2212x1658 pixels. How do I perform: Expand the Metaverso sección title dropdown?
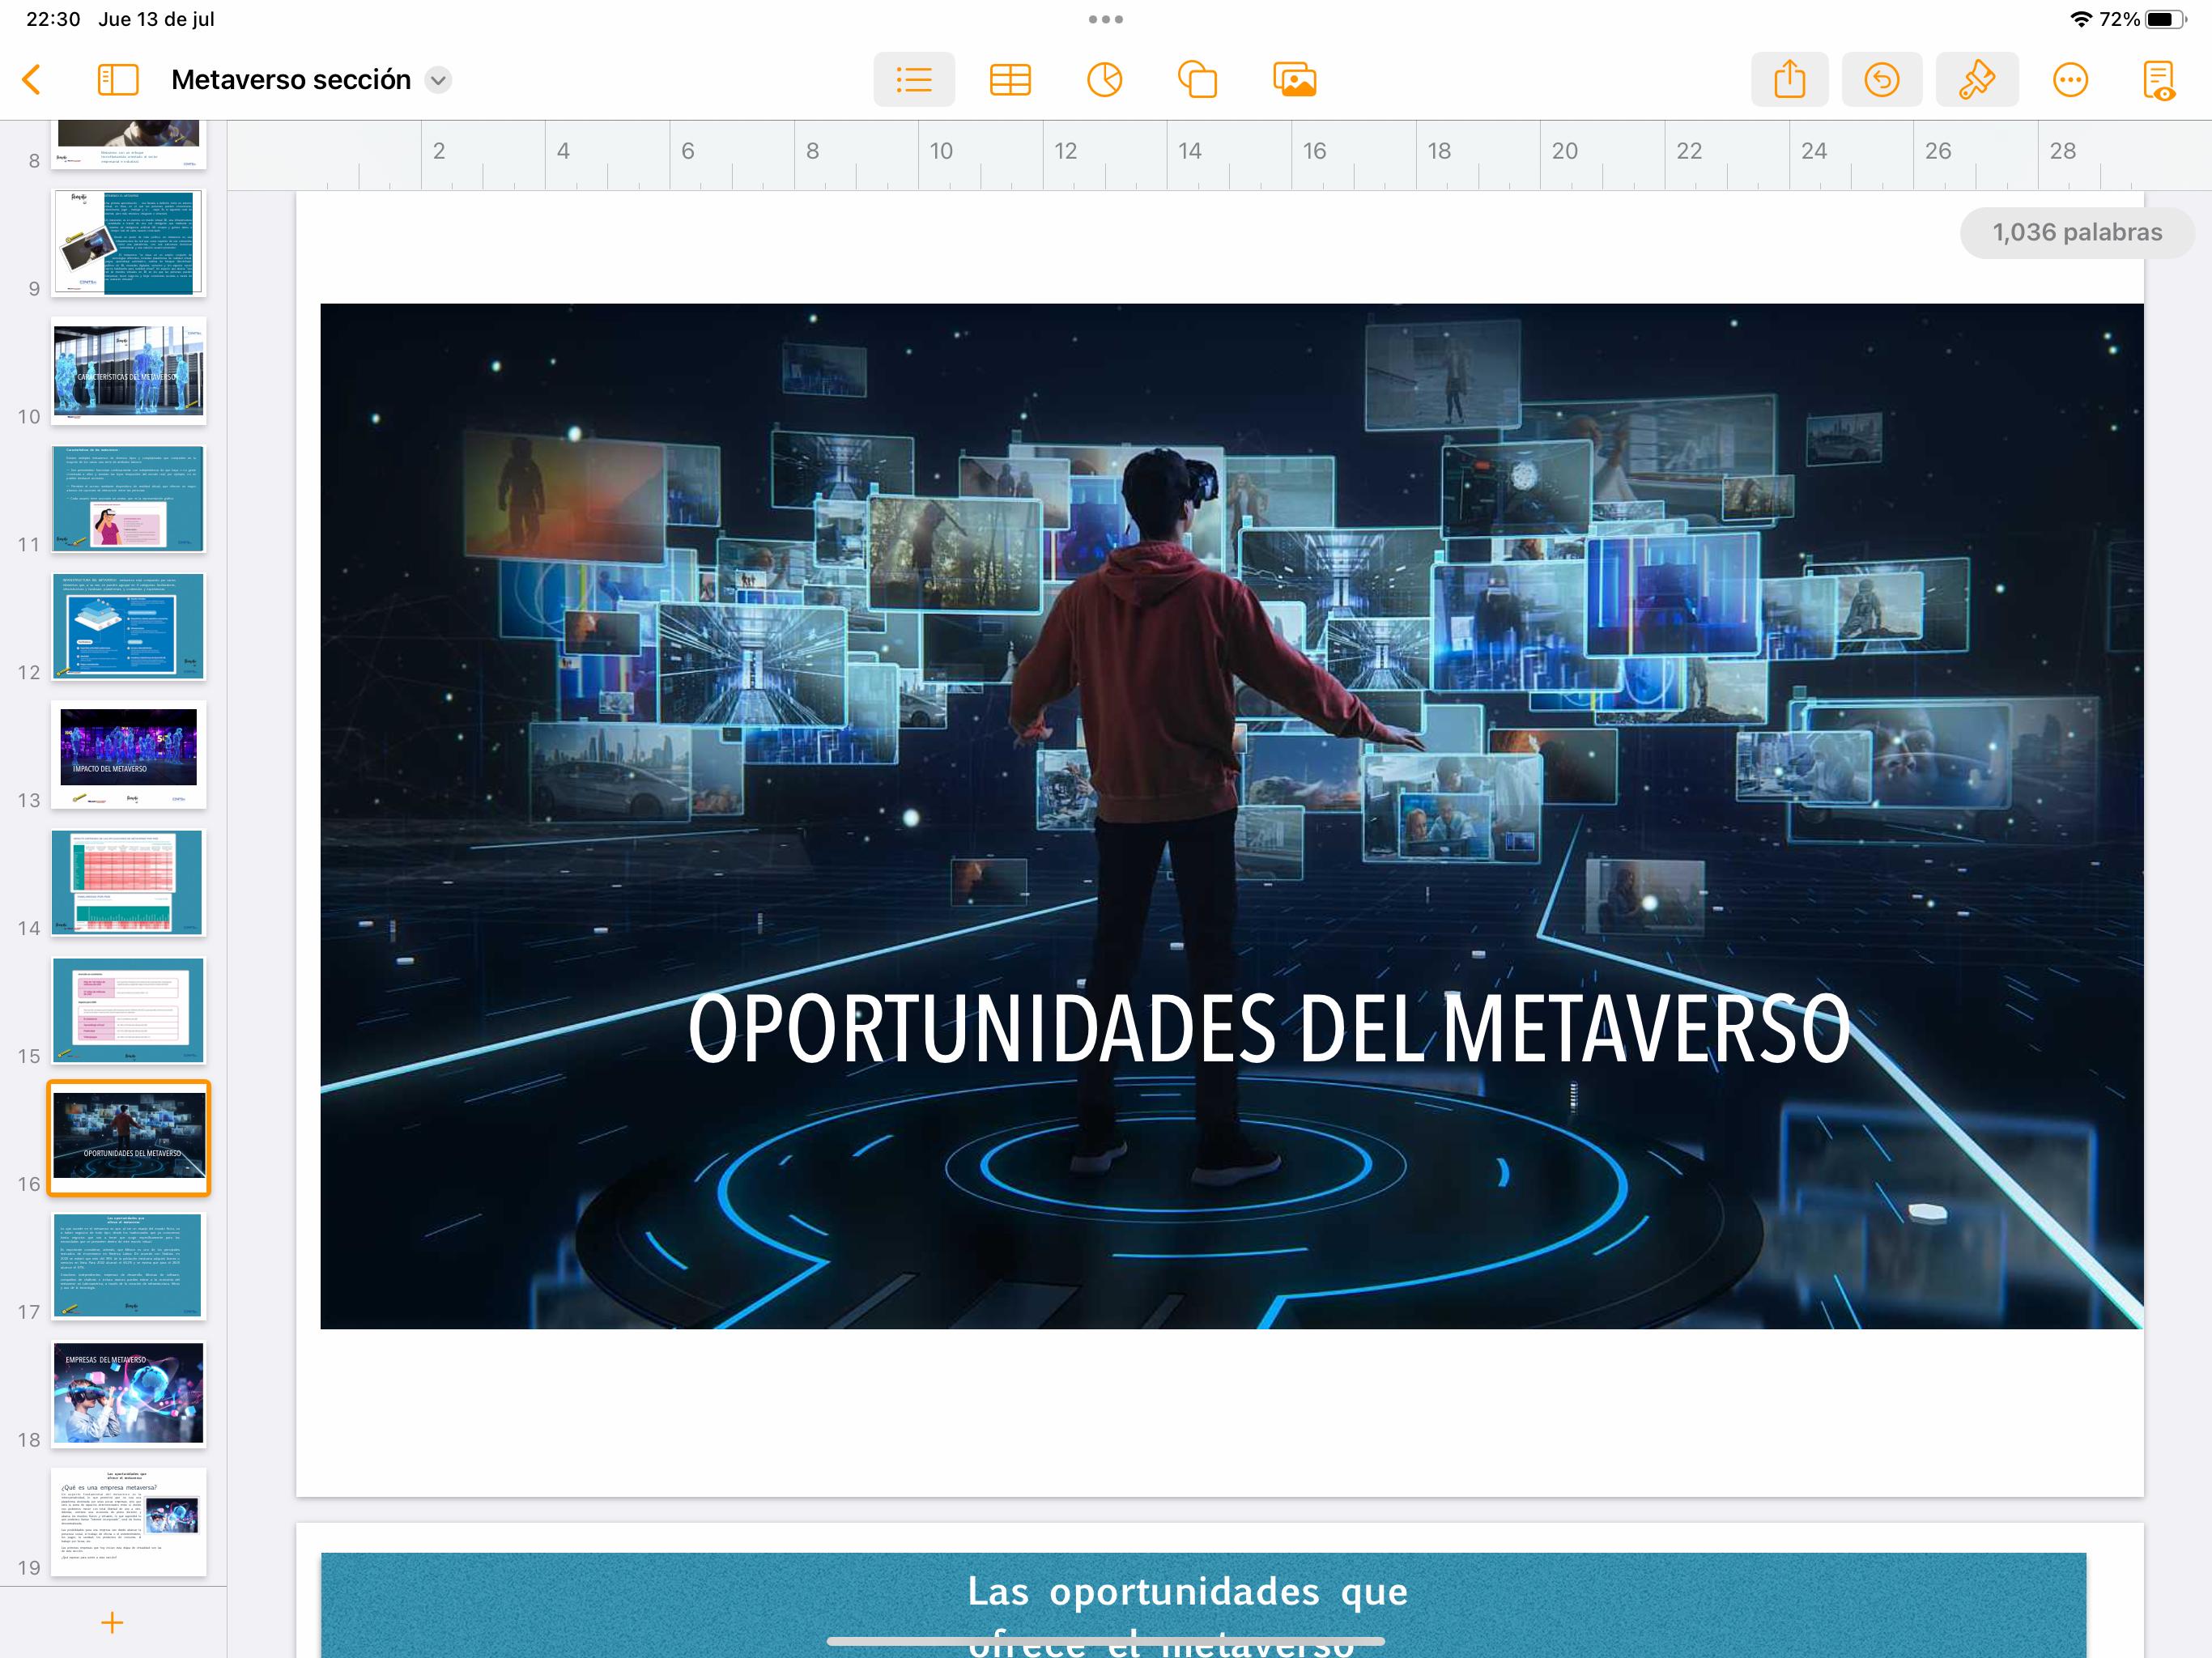pos(438,80)
